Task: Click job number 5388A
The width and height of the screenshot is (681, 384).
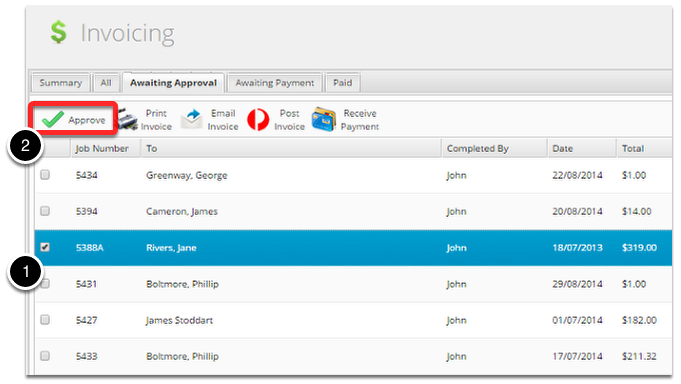Action: click(x=89, y=248)
